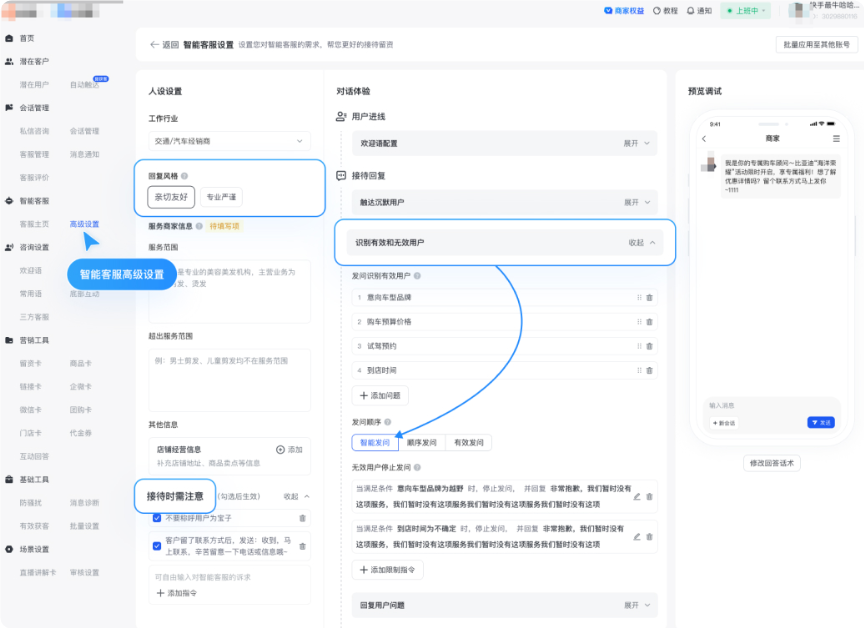Open 自动触达 in sidebar
Screen dimensions: 864x628
(x=84, y=85)
